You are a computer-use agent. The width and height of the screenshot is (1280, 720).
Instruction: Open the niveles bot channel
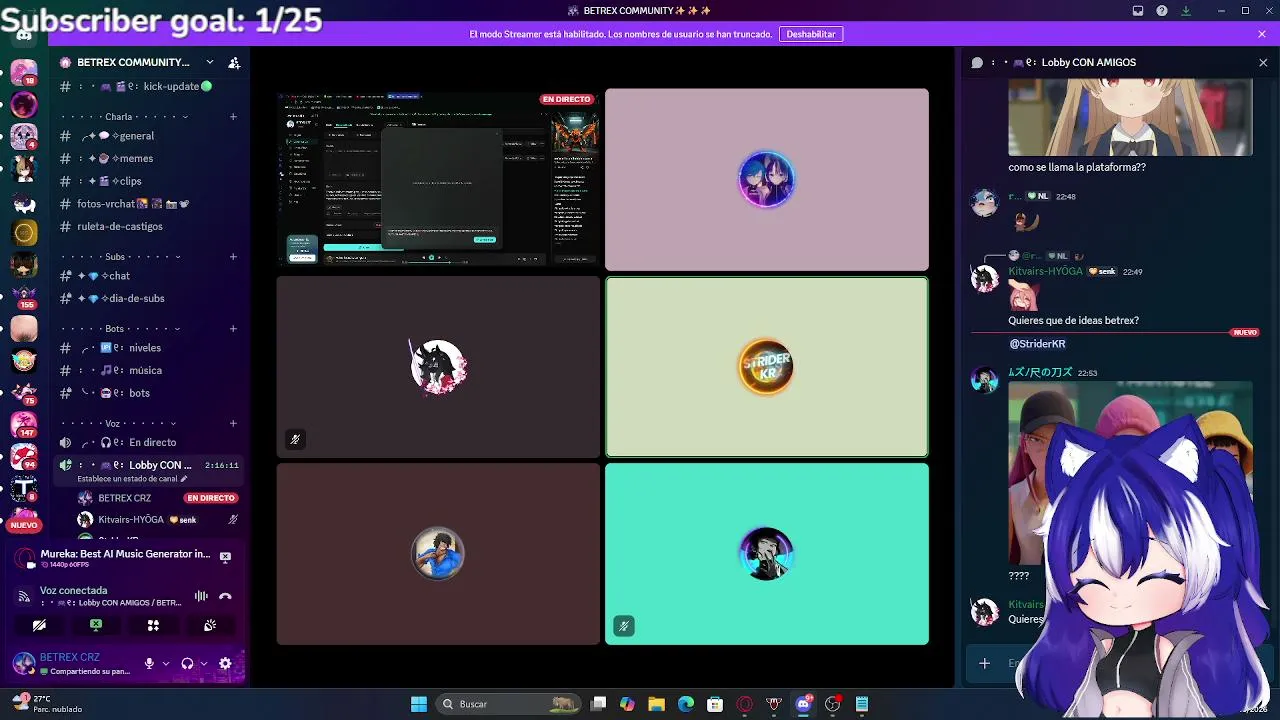tap(149, 348)
